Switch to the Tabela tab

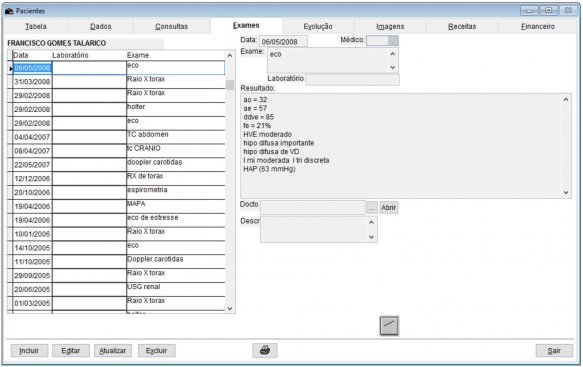tap(36, 26)
